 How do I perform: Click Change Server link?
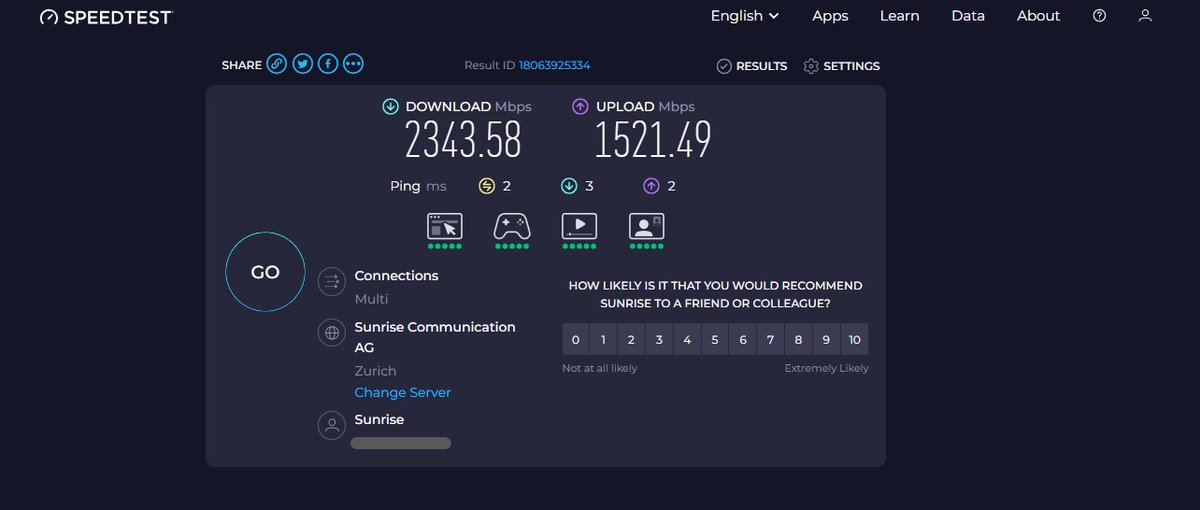(x=403, y=393)
